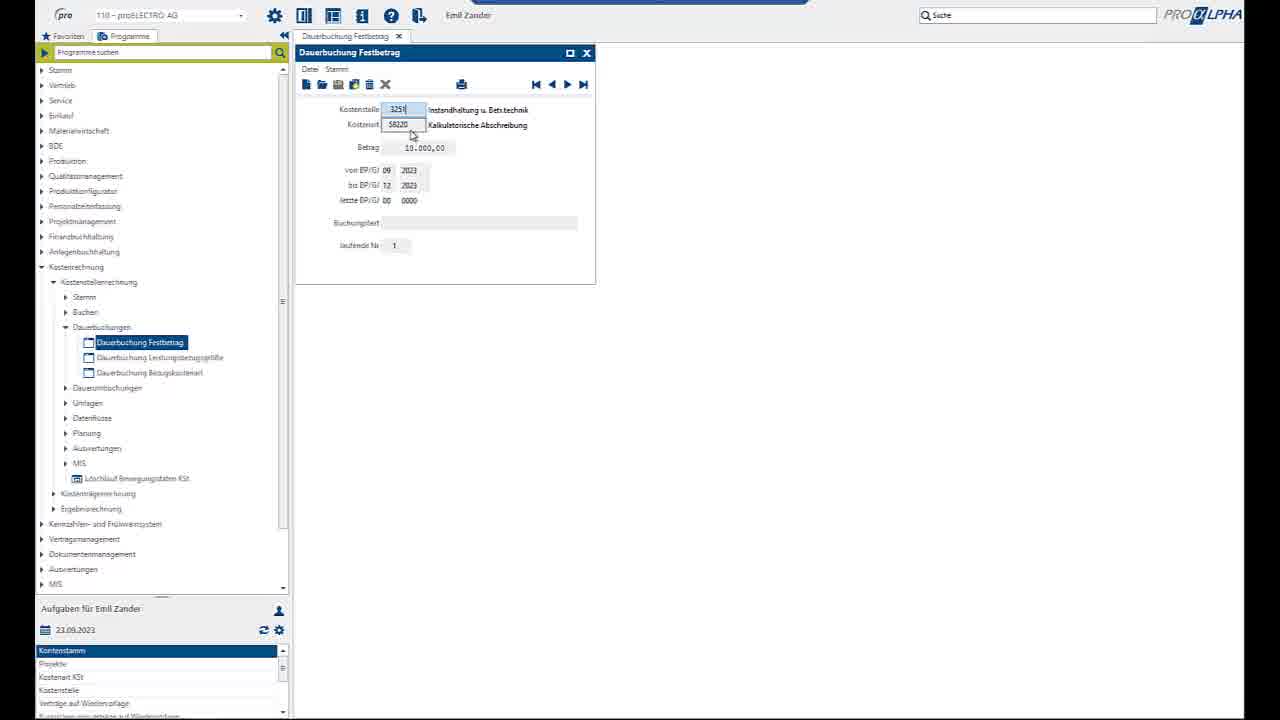Collapse the Kostenrechnung tree node

tap(41, 267)
